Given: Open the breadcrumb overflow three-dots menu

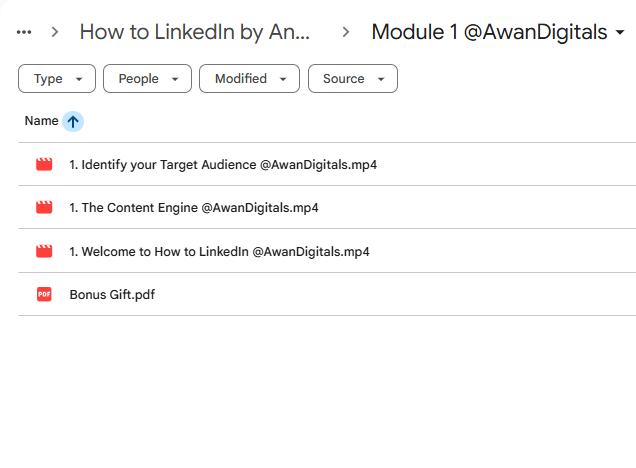Looking at the screenshot, I should pyautogui.click(x=24, y=32).
